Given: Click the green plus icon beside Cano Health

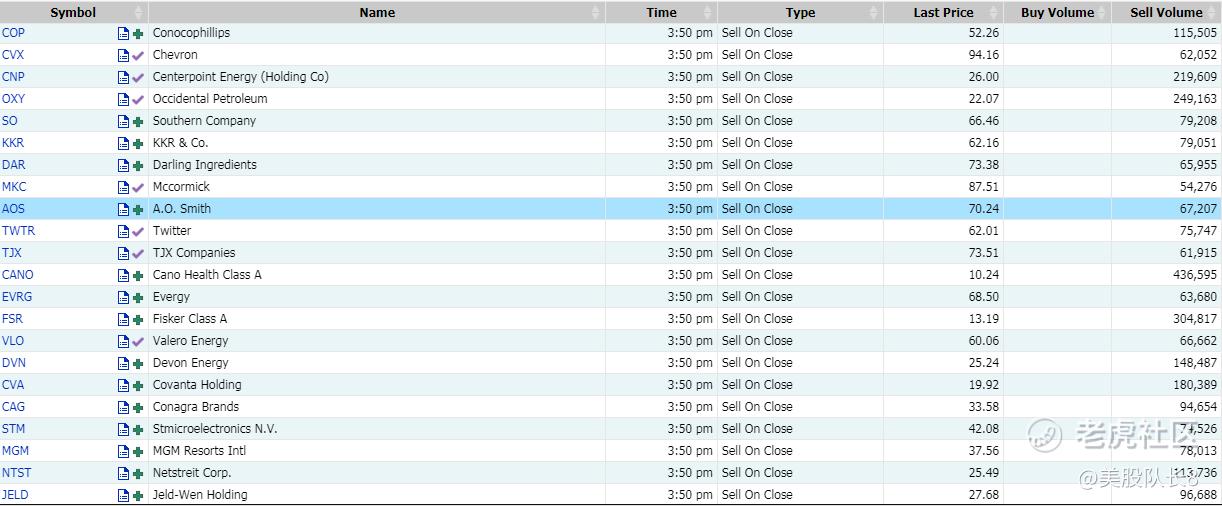Looking at the screenshot, I should pyautogui.click(x=138, y=276).
